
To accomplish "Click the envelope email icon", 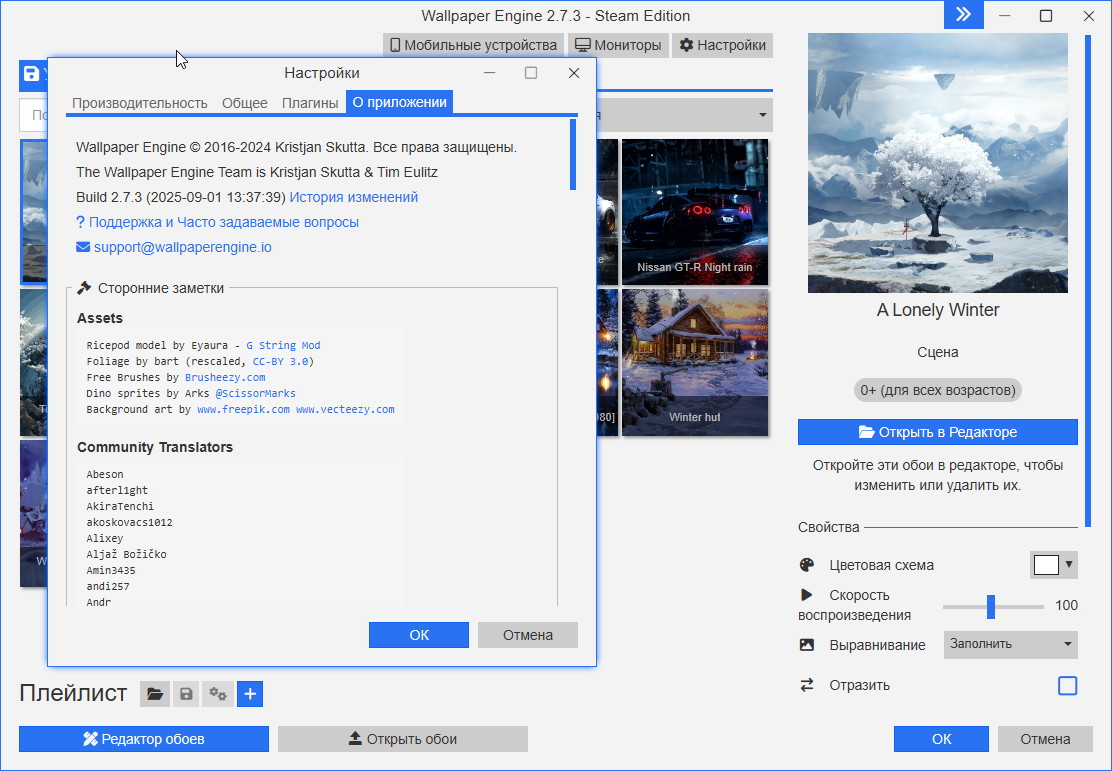I will (83, 247).
